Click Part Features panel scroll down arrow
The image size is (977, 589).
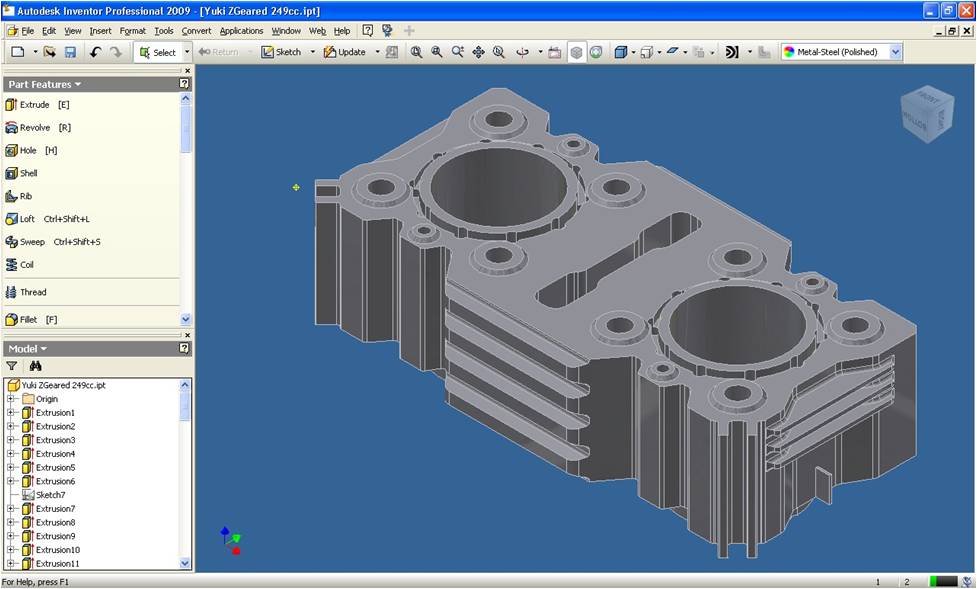click(x=186, y=319)
